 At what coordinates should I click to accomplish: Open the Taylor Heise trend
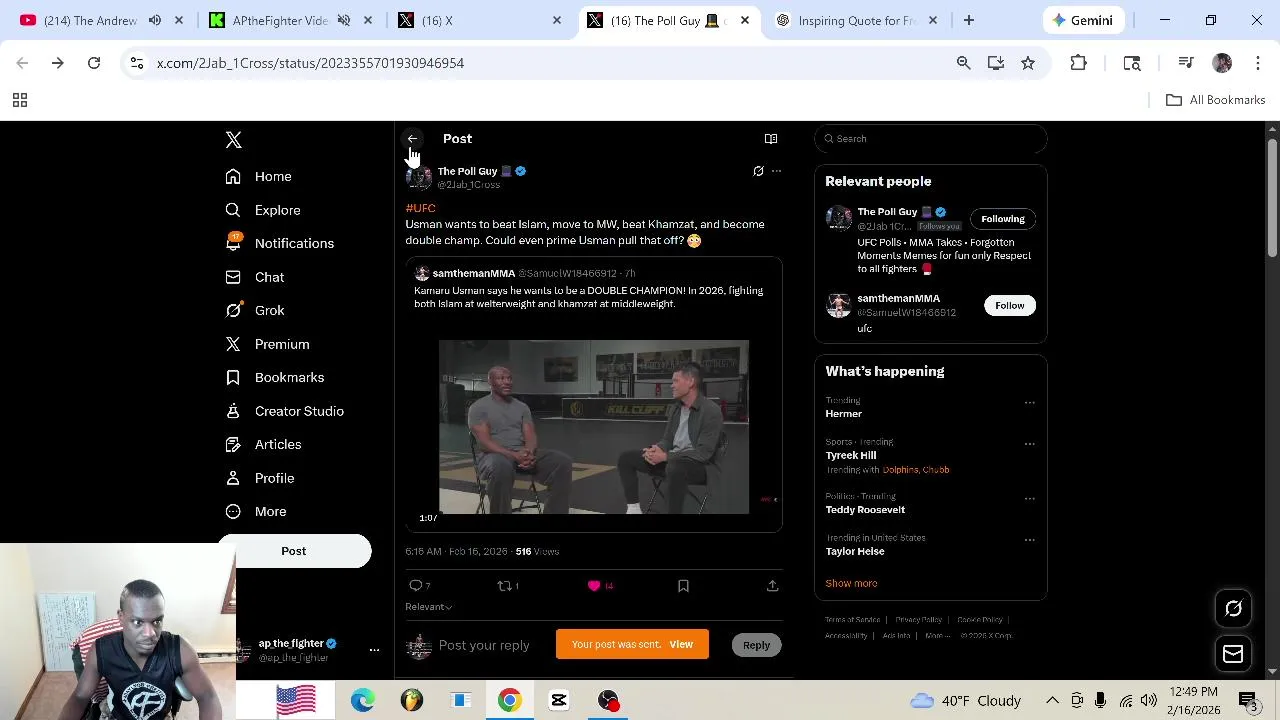pyautogui.click(x=855, y=552)
